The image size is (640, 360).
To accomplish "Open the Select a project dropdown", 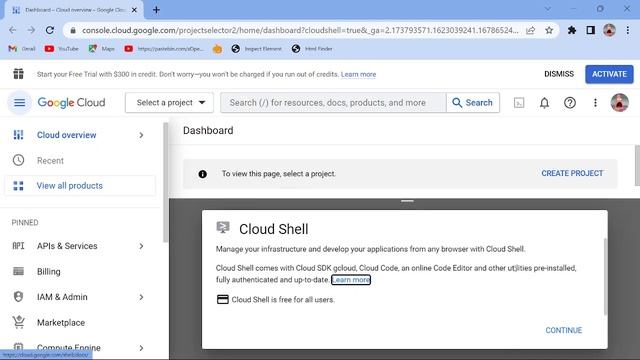I will click(169, 102).
